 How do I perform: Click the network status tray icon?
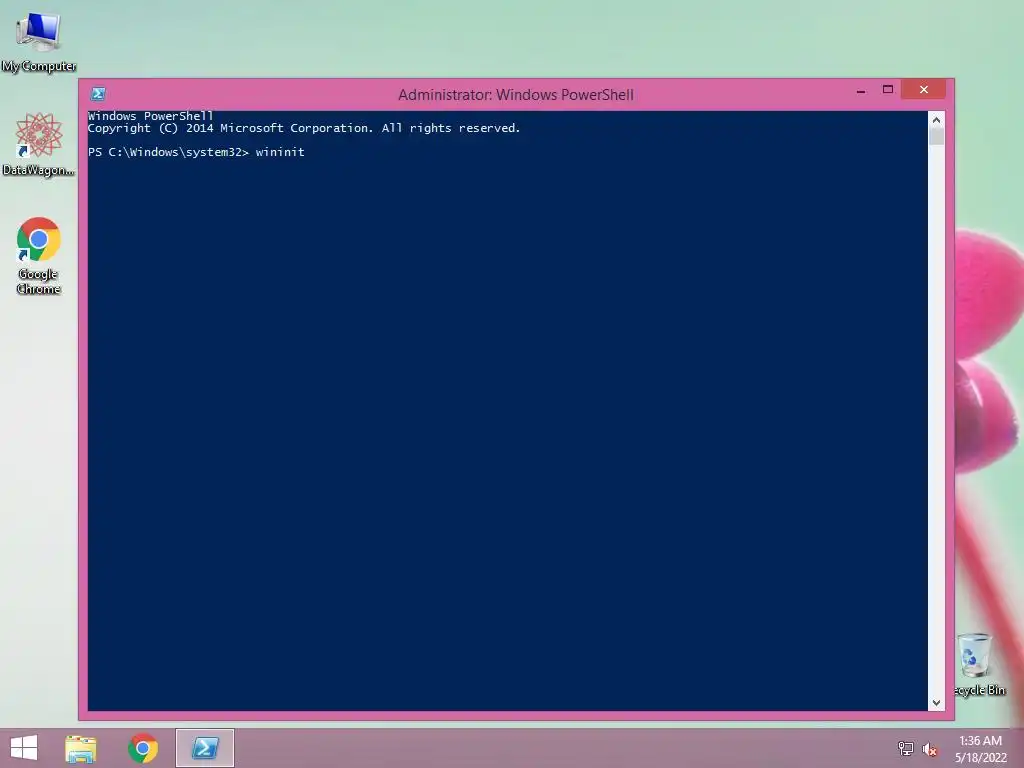tap(906, 748)
